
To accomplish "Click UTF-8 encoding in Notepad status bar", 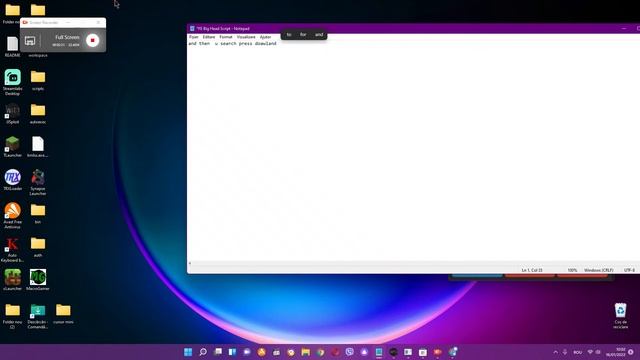I will 629,270.
